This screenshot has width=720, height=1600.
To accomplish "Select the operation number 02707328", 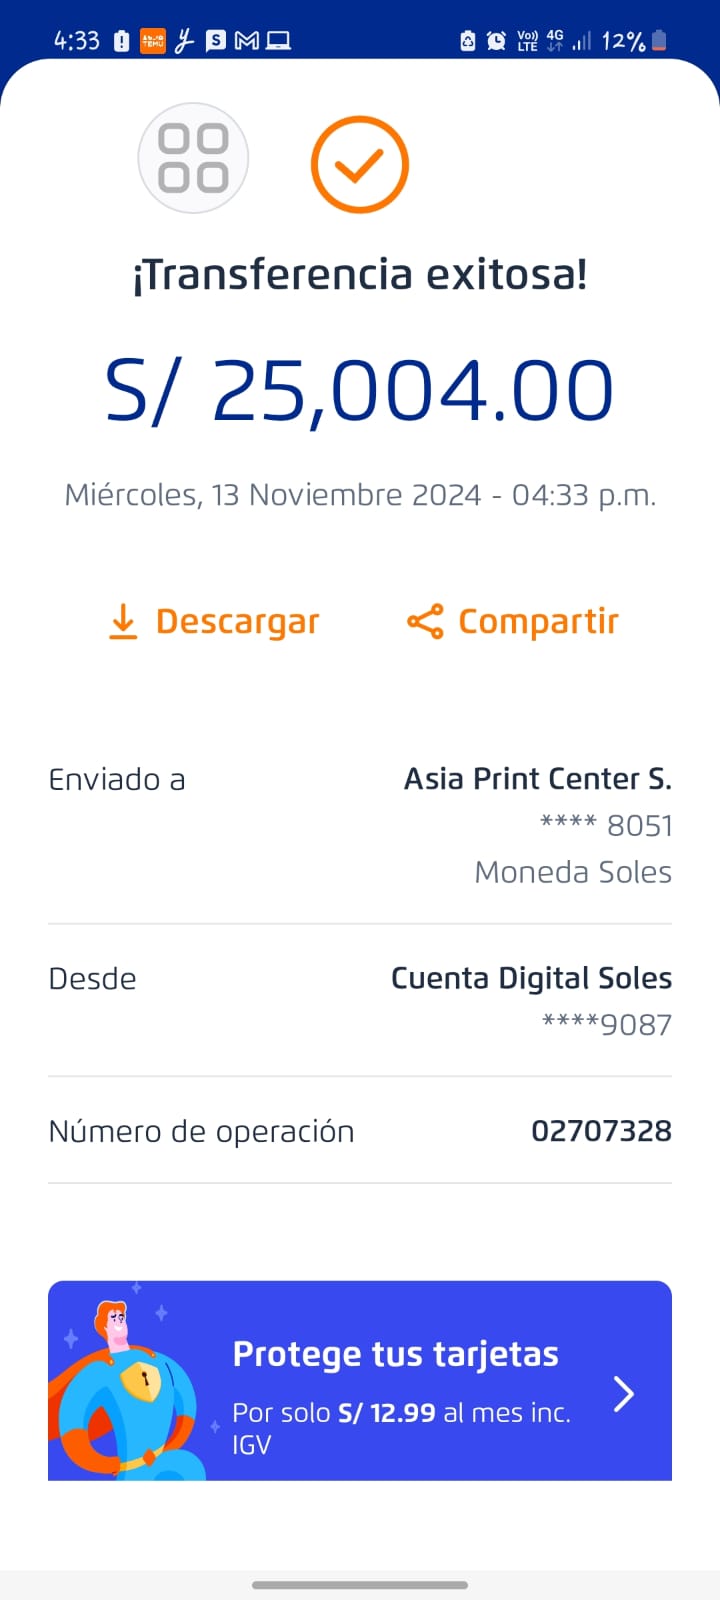I will 601,1131.
